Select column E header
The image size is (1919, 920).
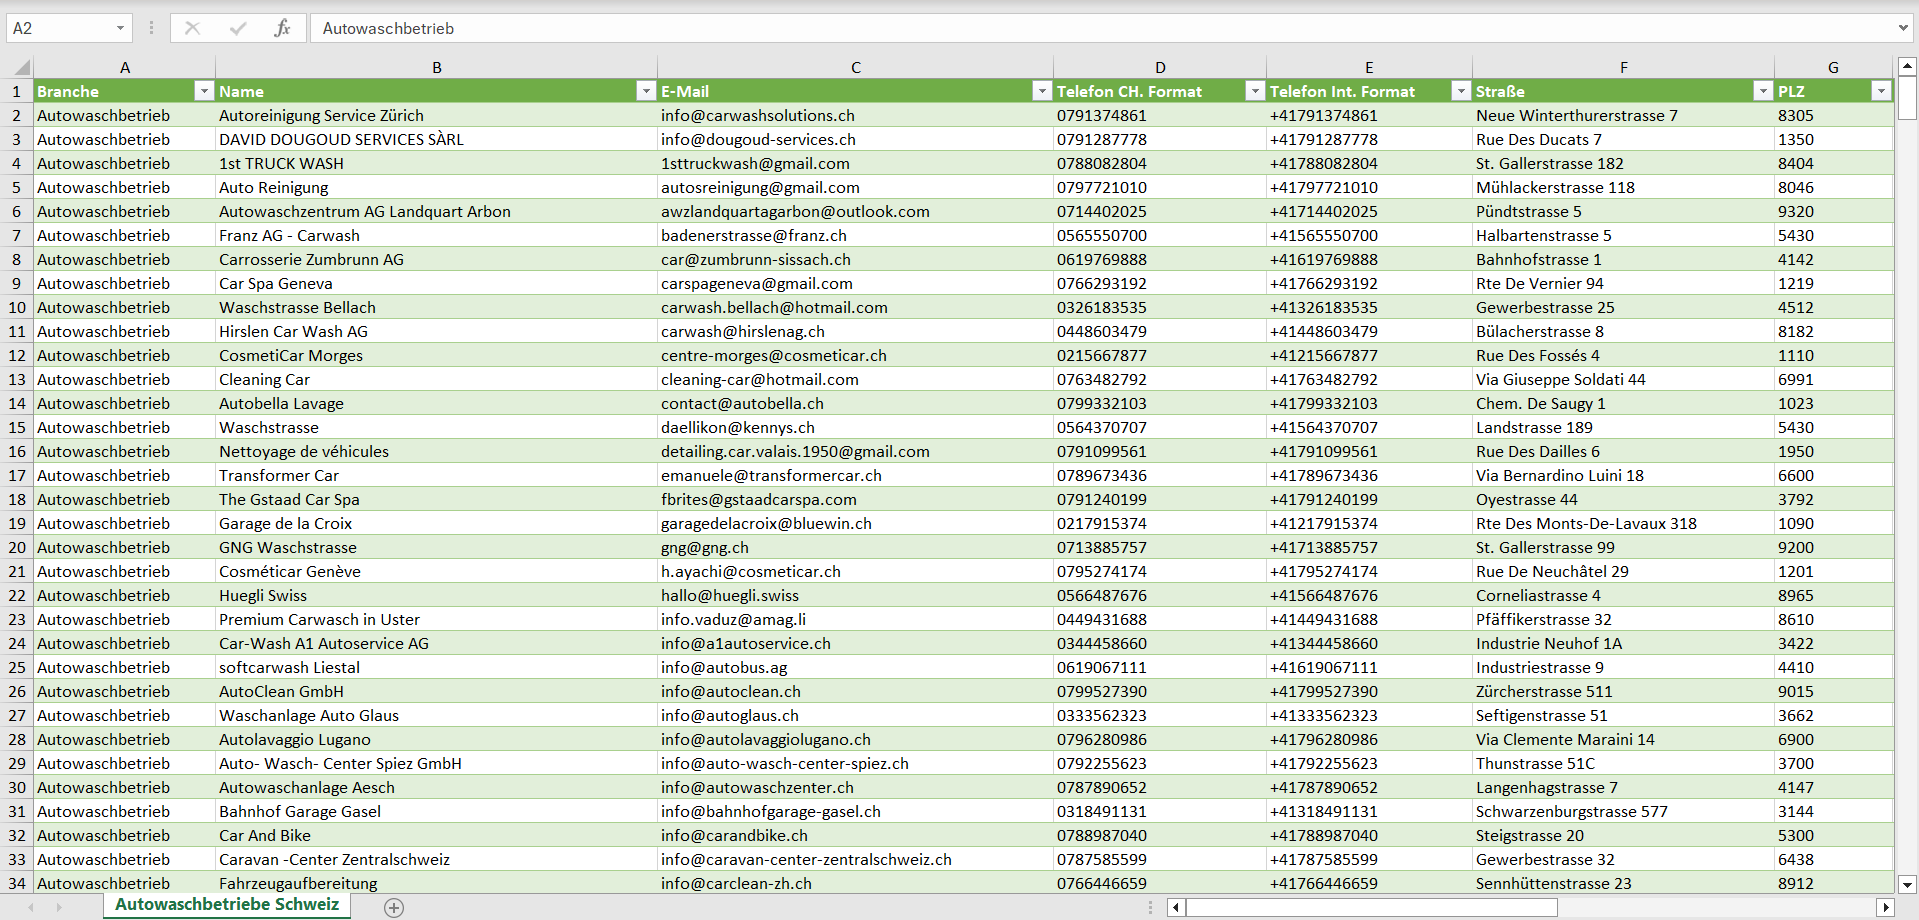[x=1369, y=68]
